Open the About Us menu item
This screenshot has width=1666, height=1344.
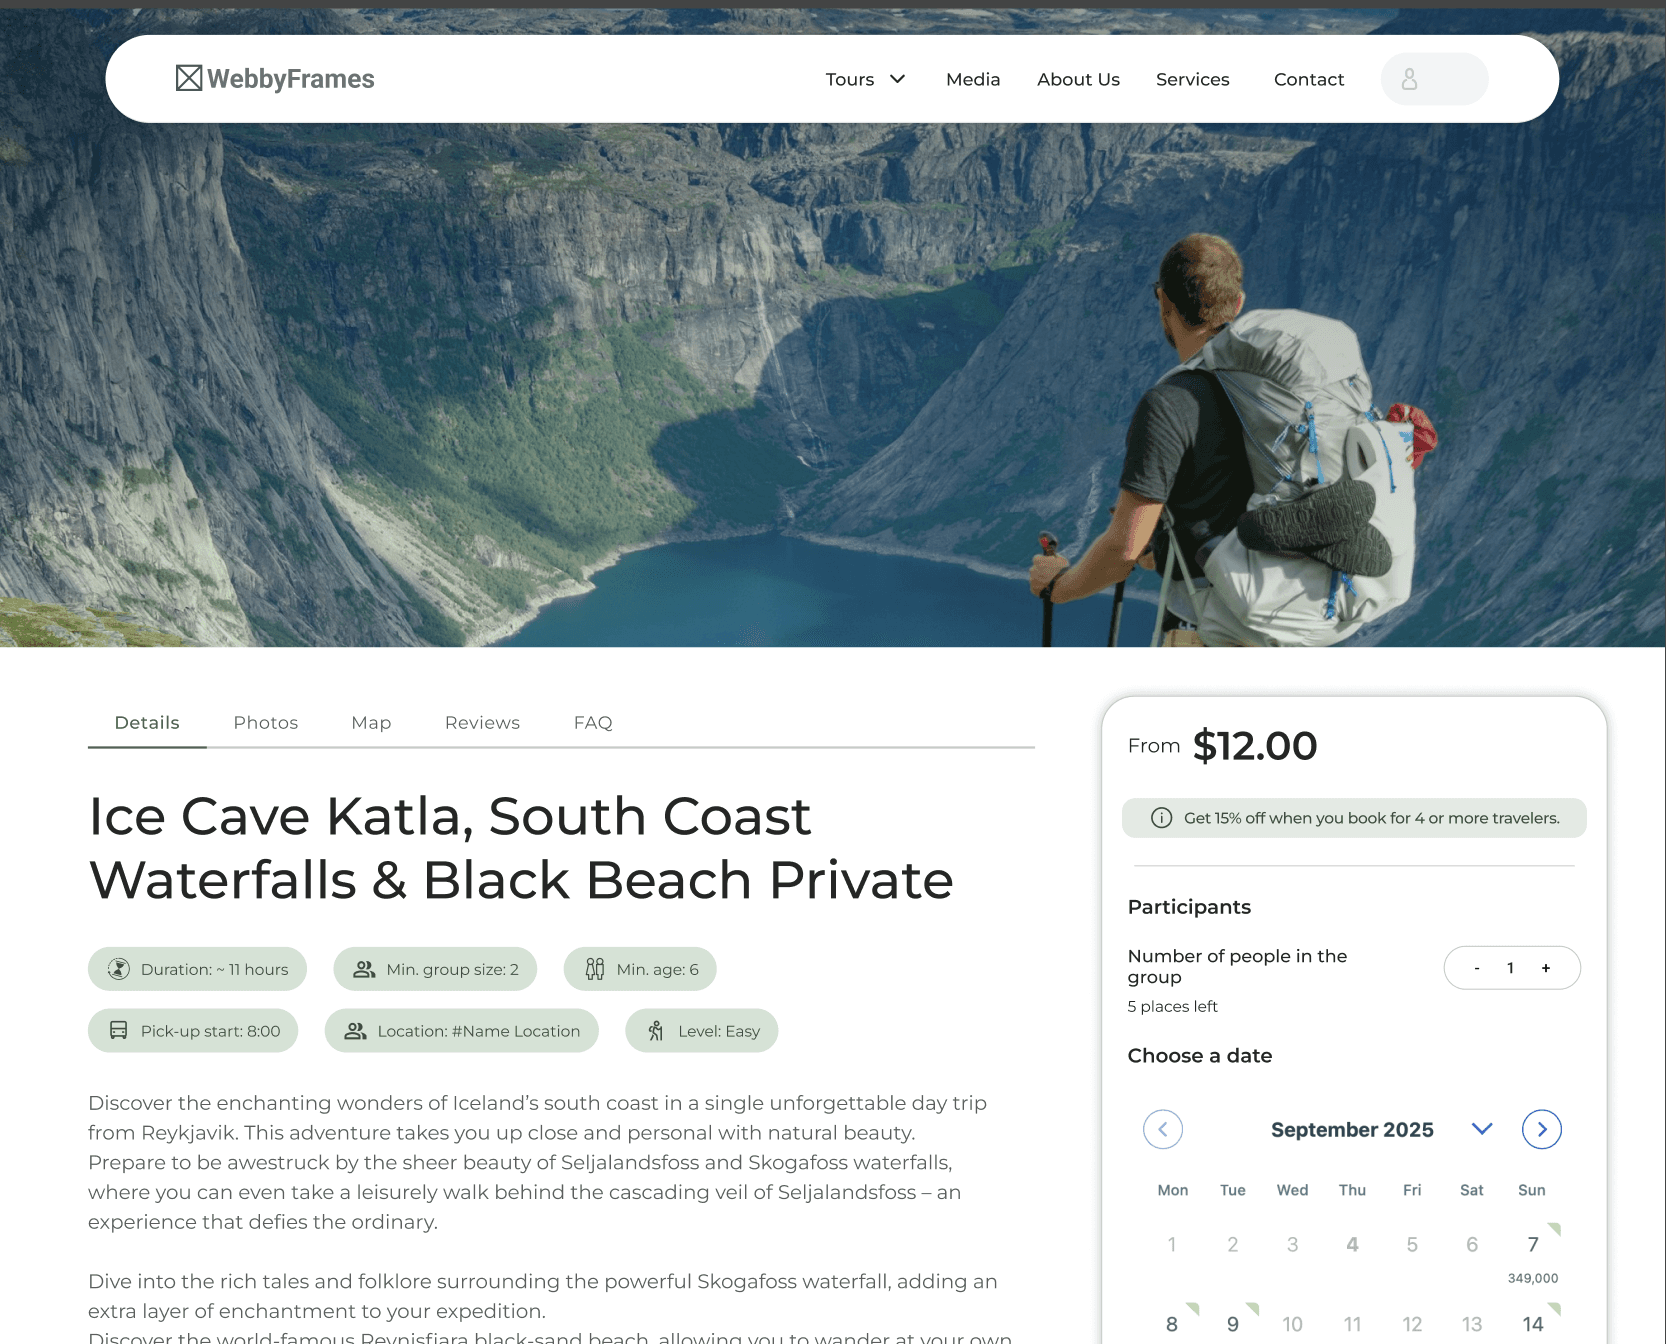[x=1078, y=79]
